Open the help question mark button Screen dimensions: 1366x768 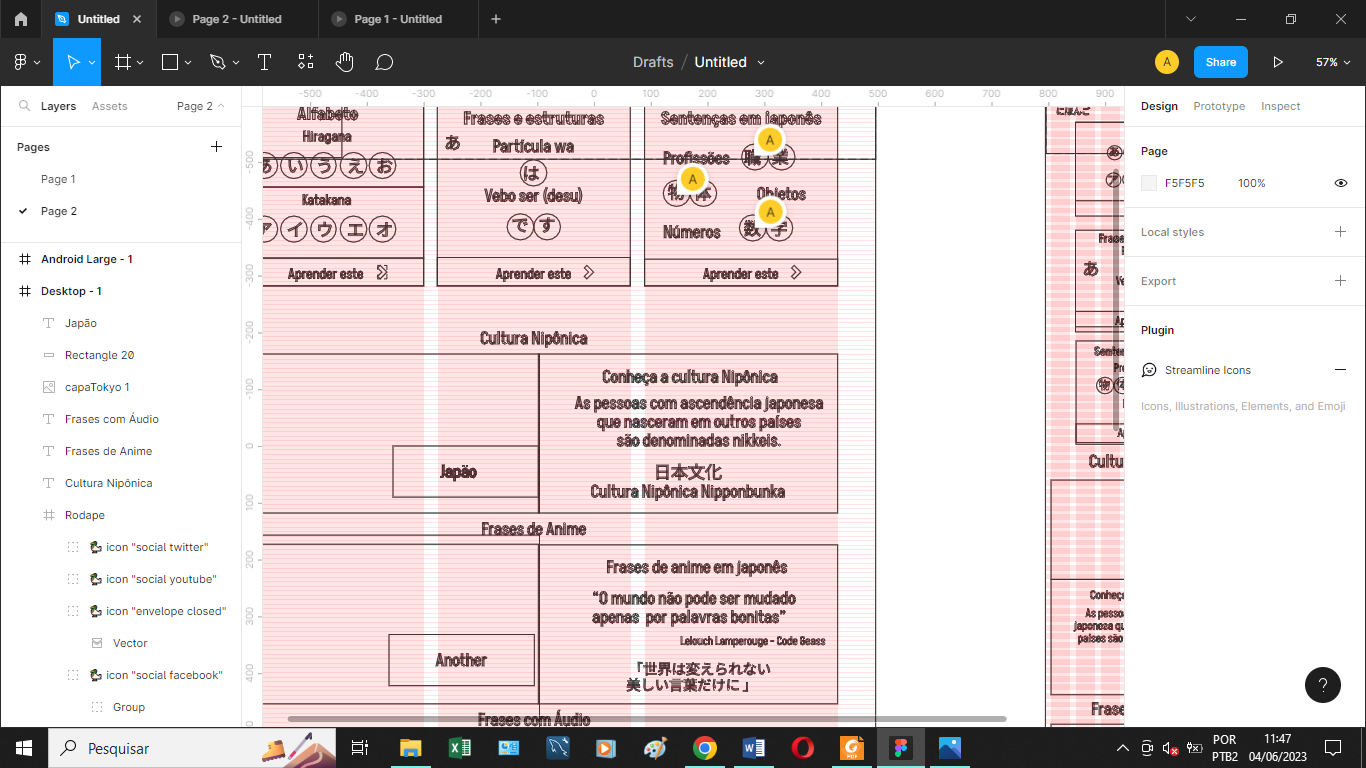click(1322, 685)
